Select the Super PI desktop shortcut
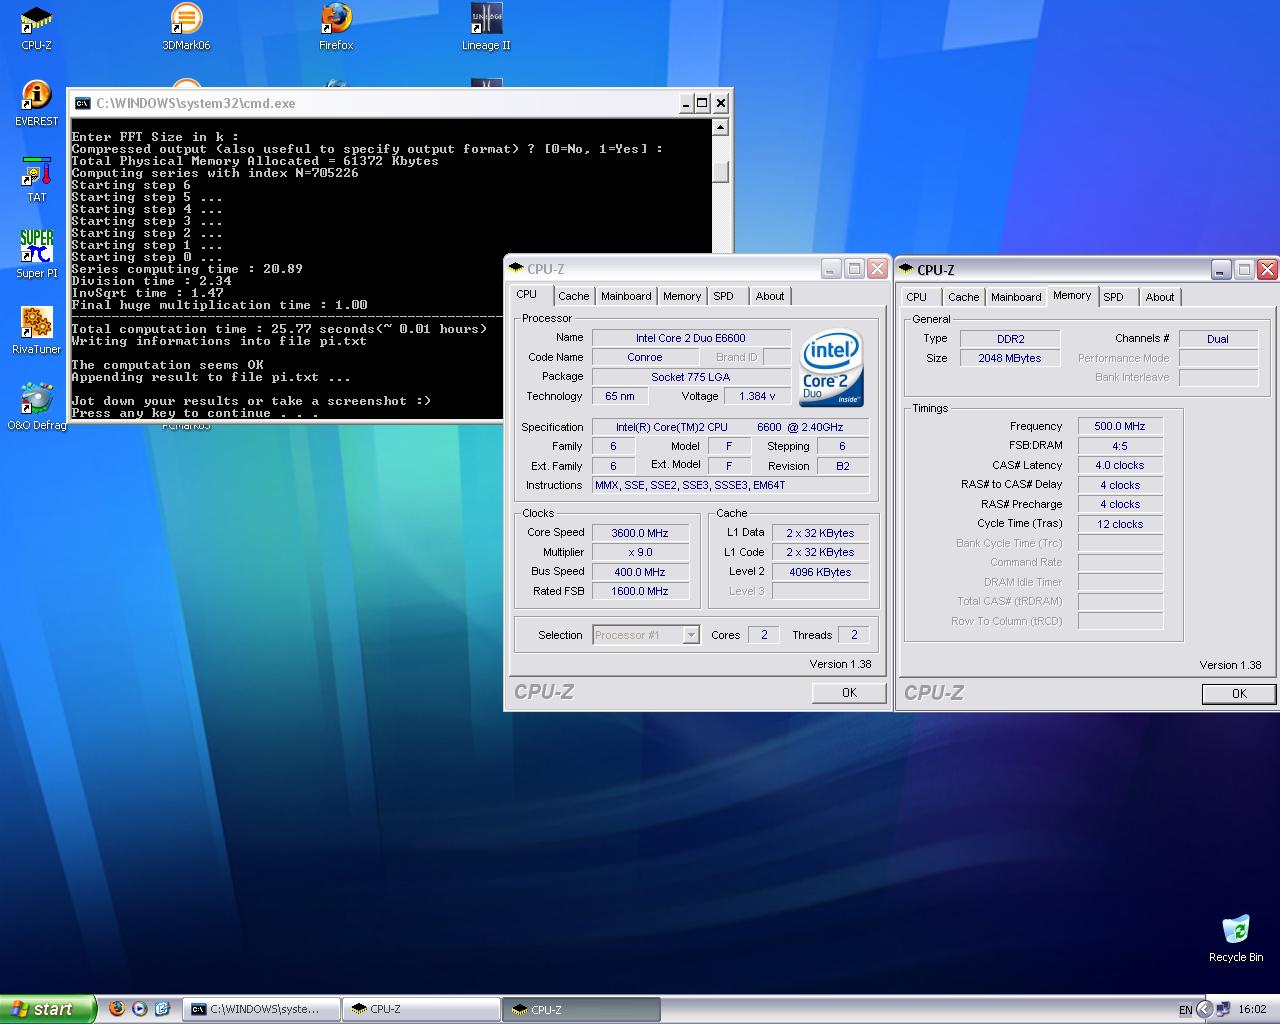The image size is (1280, 1024). pos(36,255)
